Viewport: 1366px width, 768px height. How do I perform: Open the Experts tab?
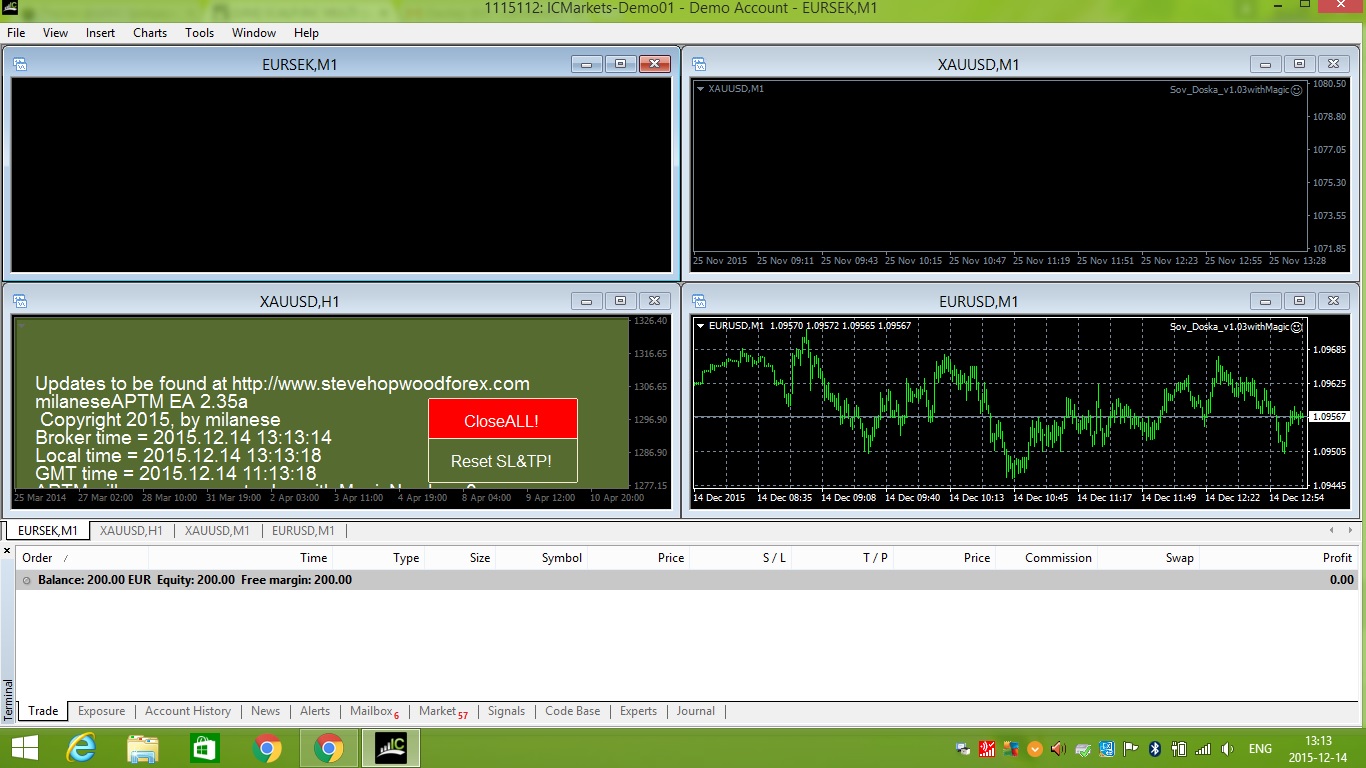638,711
